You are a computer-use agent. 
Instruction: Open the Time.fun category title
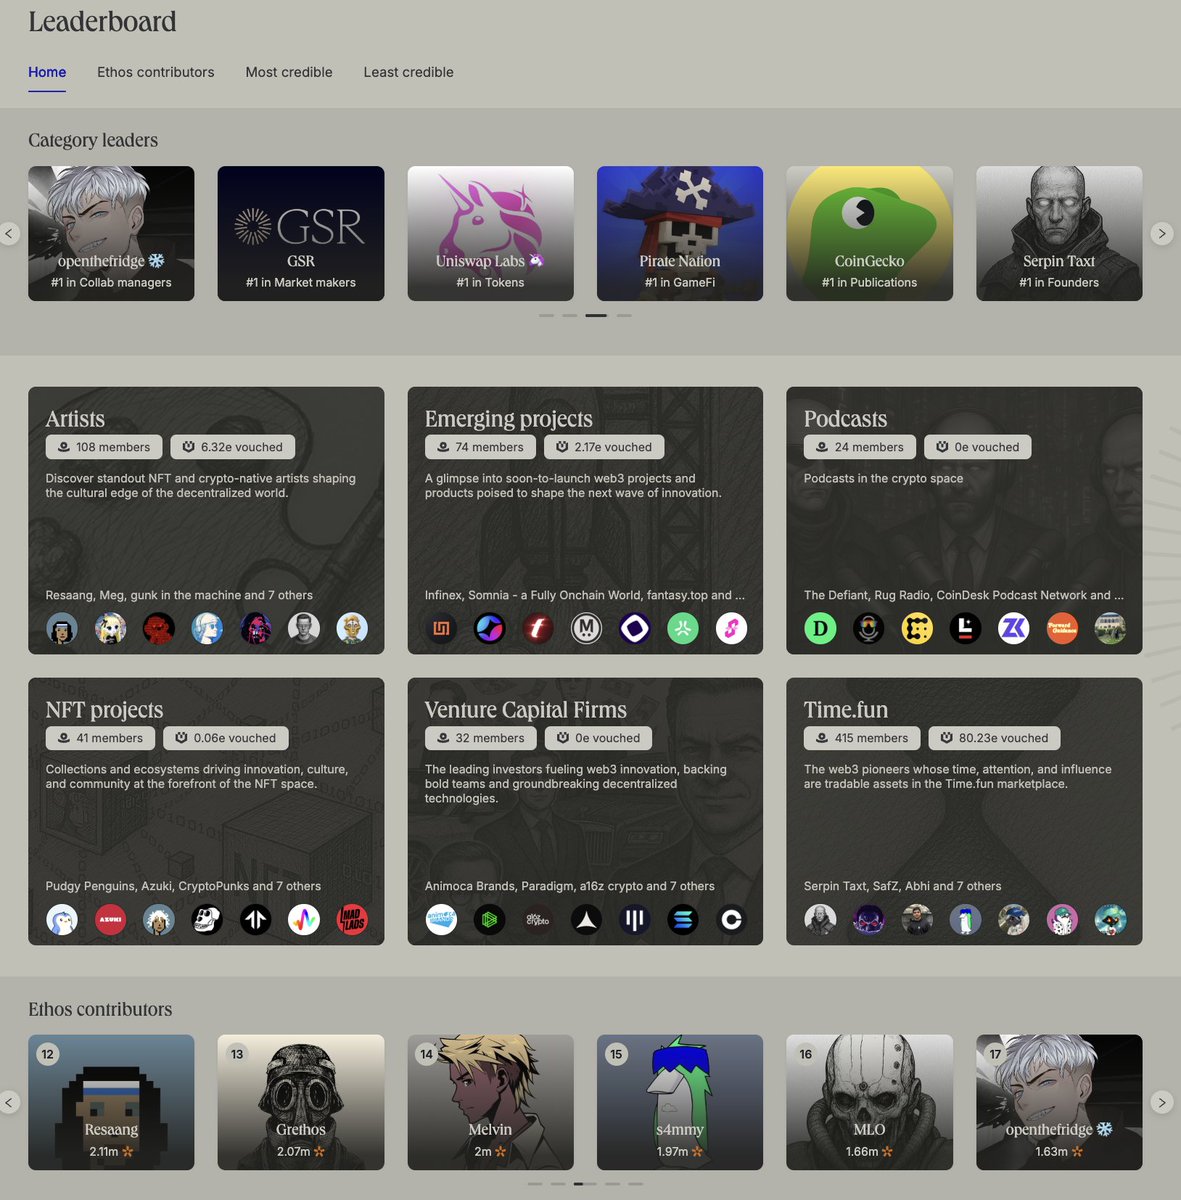point(846,710)
